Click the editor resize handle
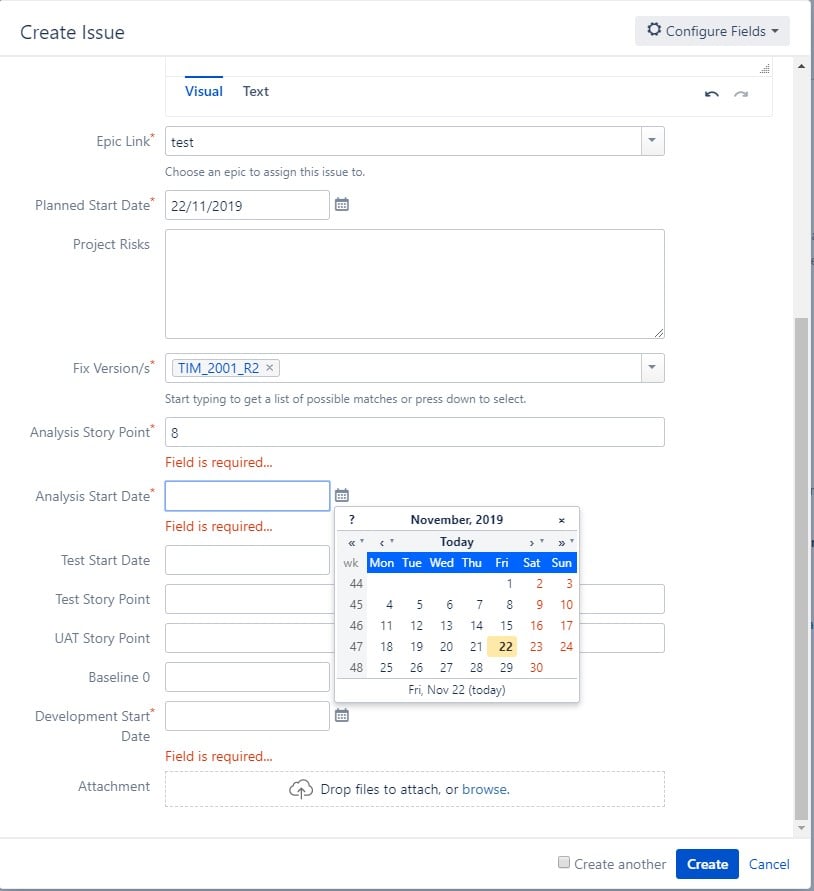The image size is (814, 891). click(x=765, y=68)
